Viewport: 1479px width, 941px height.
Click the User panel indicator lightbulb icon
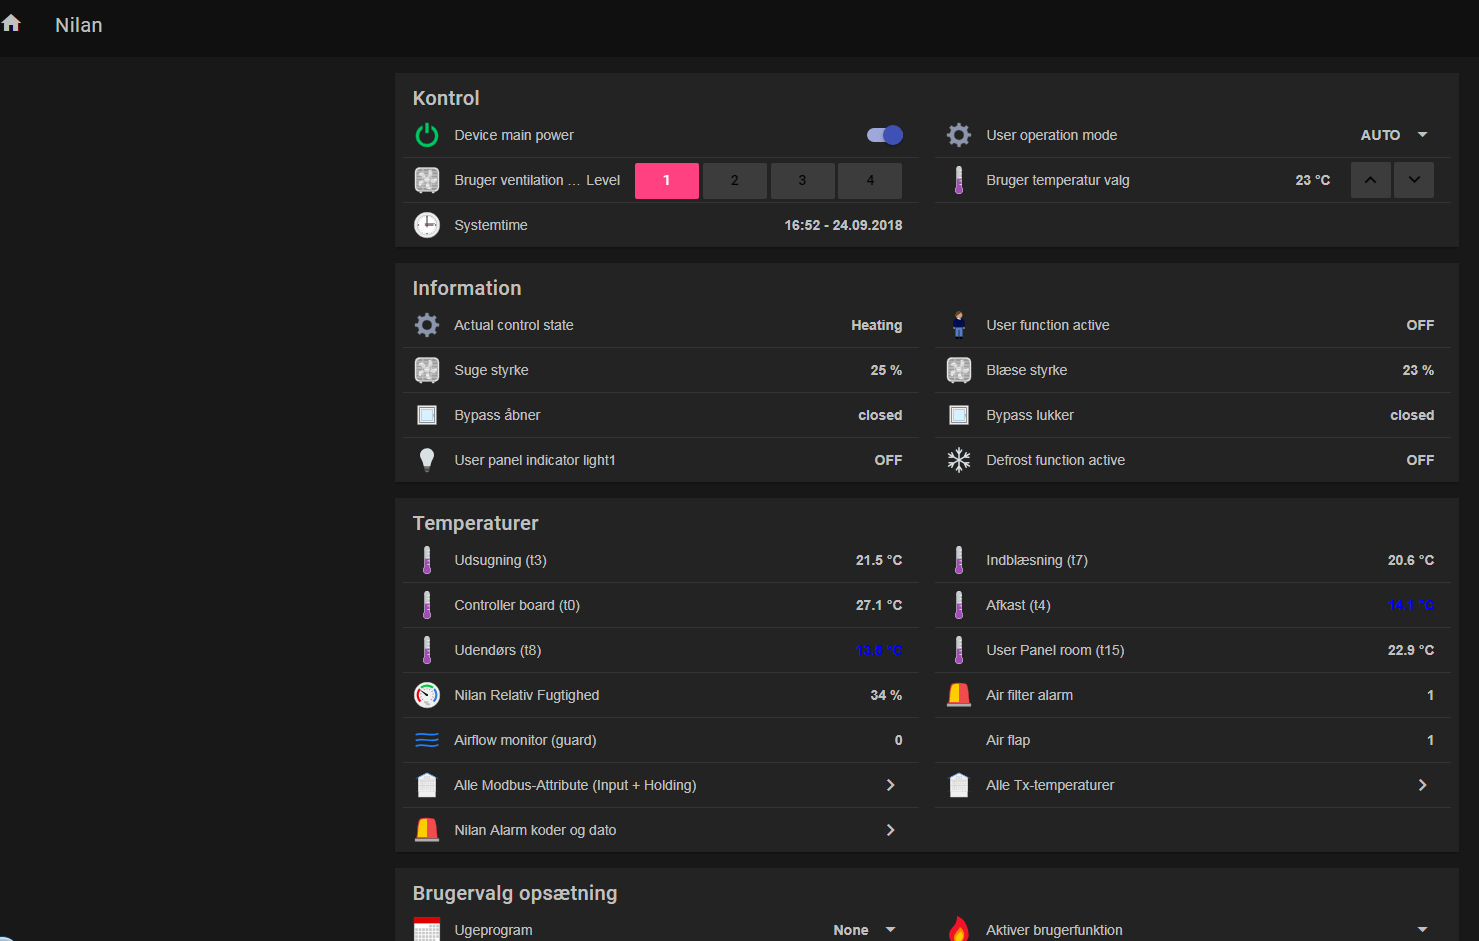427,460
